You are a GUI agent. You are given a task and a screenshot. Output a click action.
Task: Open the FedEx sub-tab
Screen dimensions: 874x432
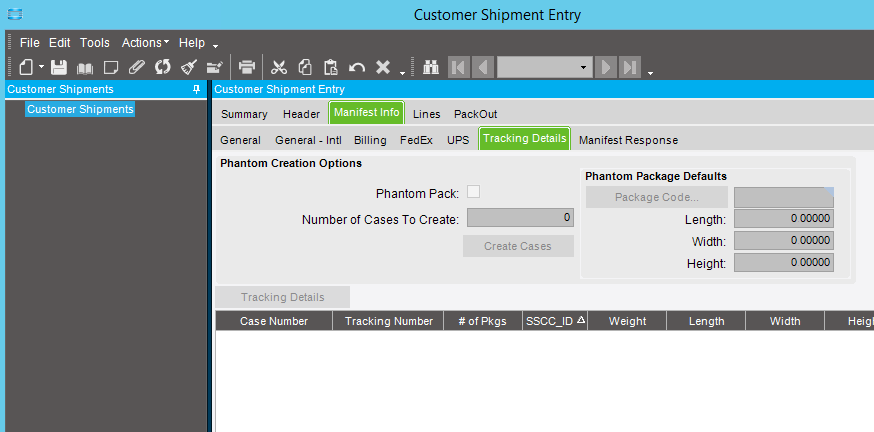[x=416, y=140]
